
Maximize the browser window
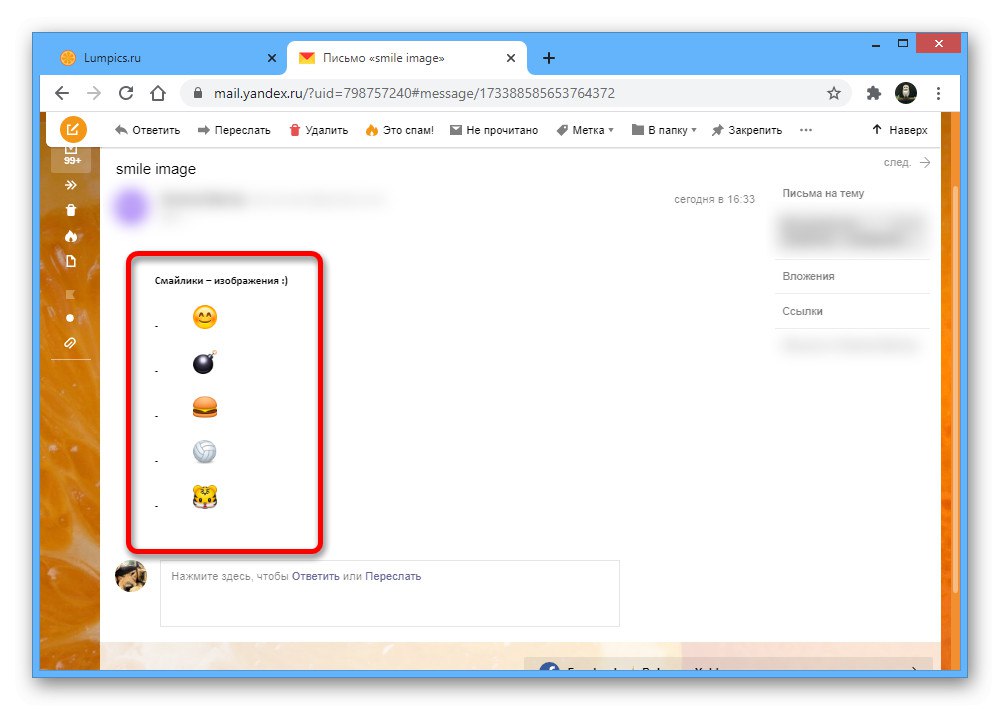click(902, 44)
